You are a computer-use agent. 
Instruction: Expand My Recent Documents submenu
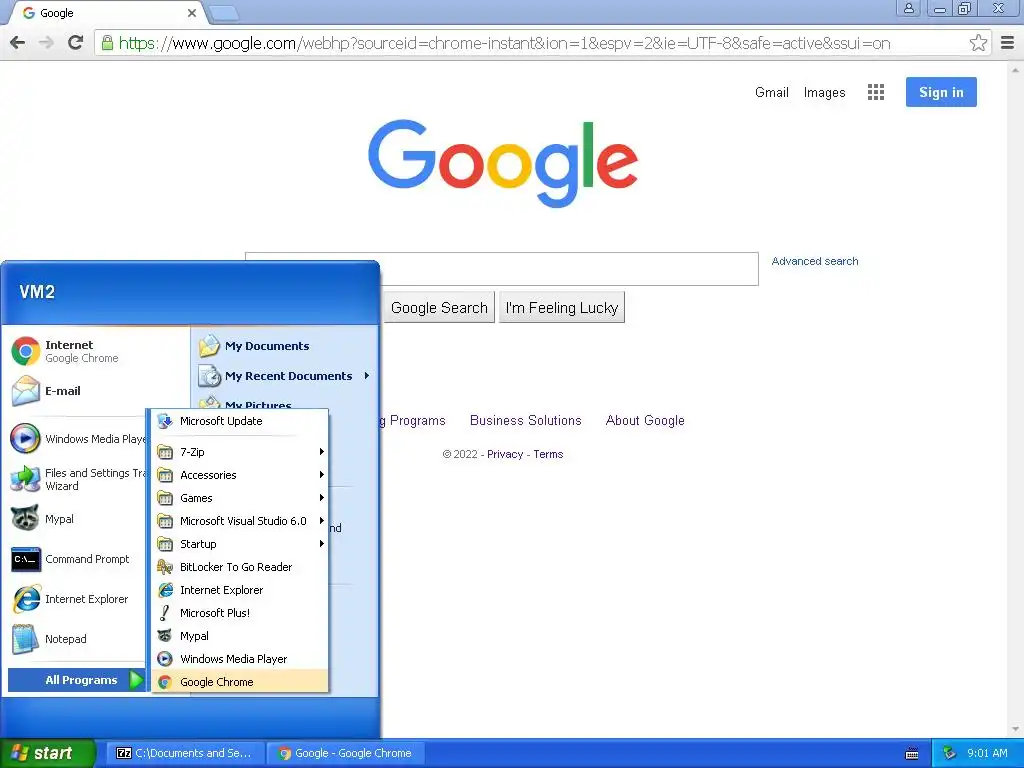(285, 376)
